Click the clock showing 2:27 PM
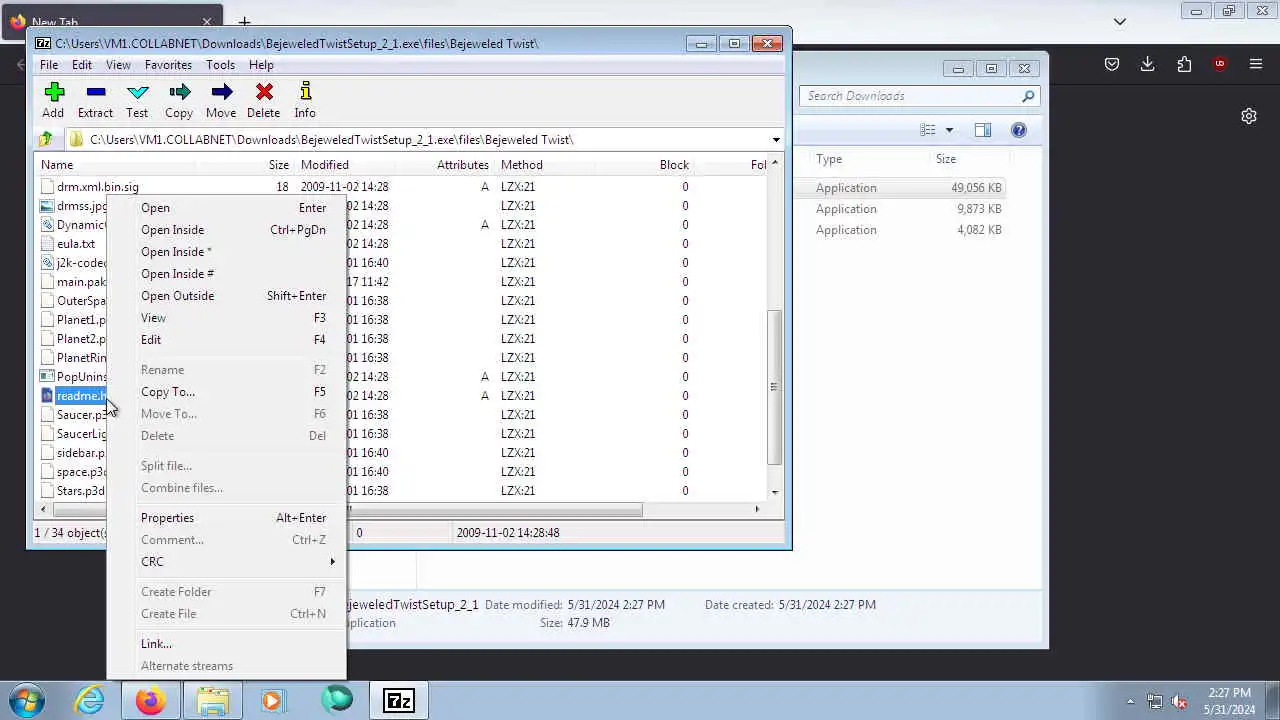The width and height of the screenshot is (1280, 720). click(x=1229, y=693)
